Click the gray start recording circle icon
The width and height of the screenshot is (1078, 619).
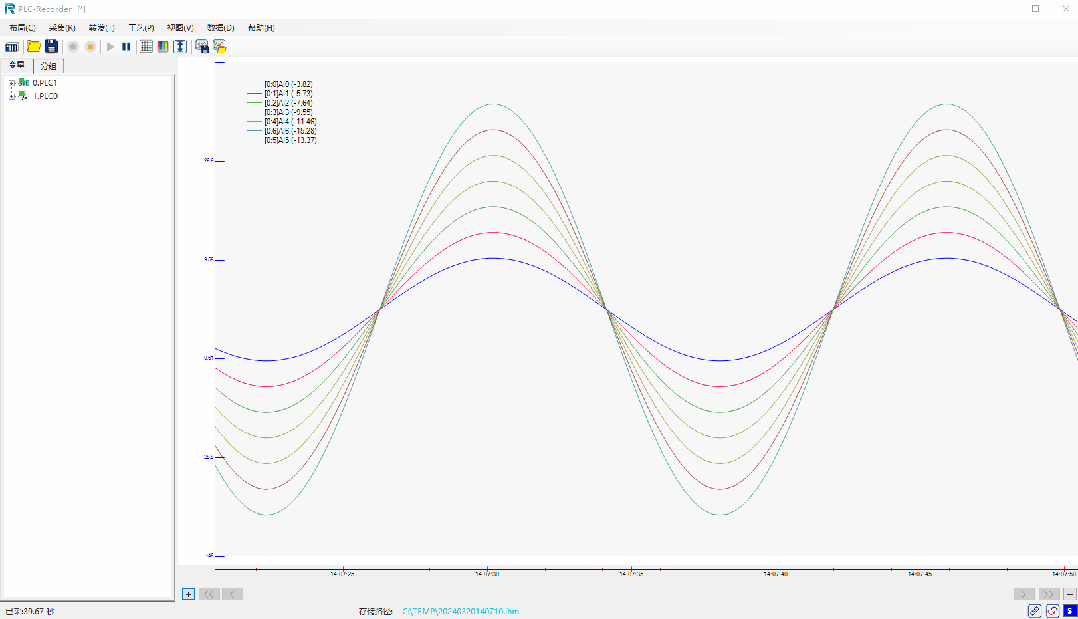(72, 47)
